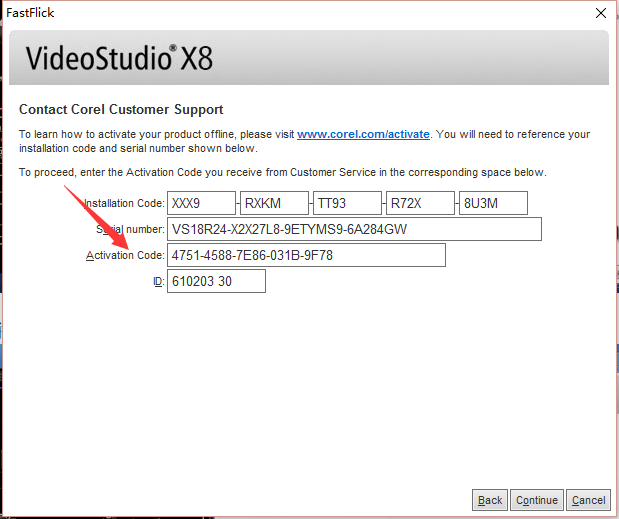
Task: Go back with the Back button
Action: [x=490, y=500]
